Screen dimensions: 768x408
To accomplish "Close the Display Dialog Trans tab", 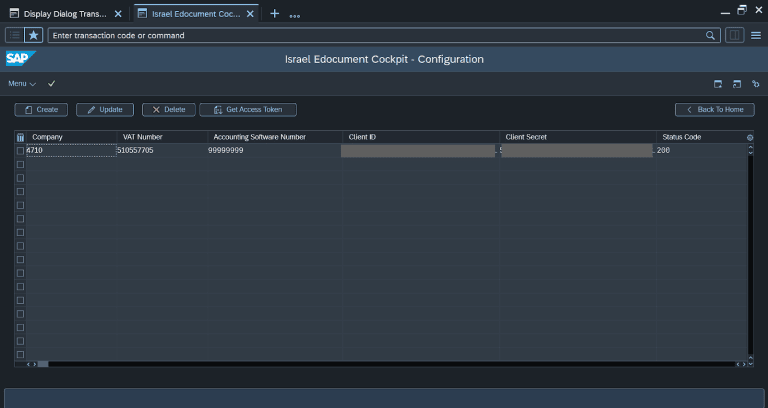I will click(118, 14).
